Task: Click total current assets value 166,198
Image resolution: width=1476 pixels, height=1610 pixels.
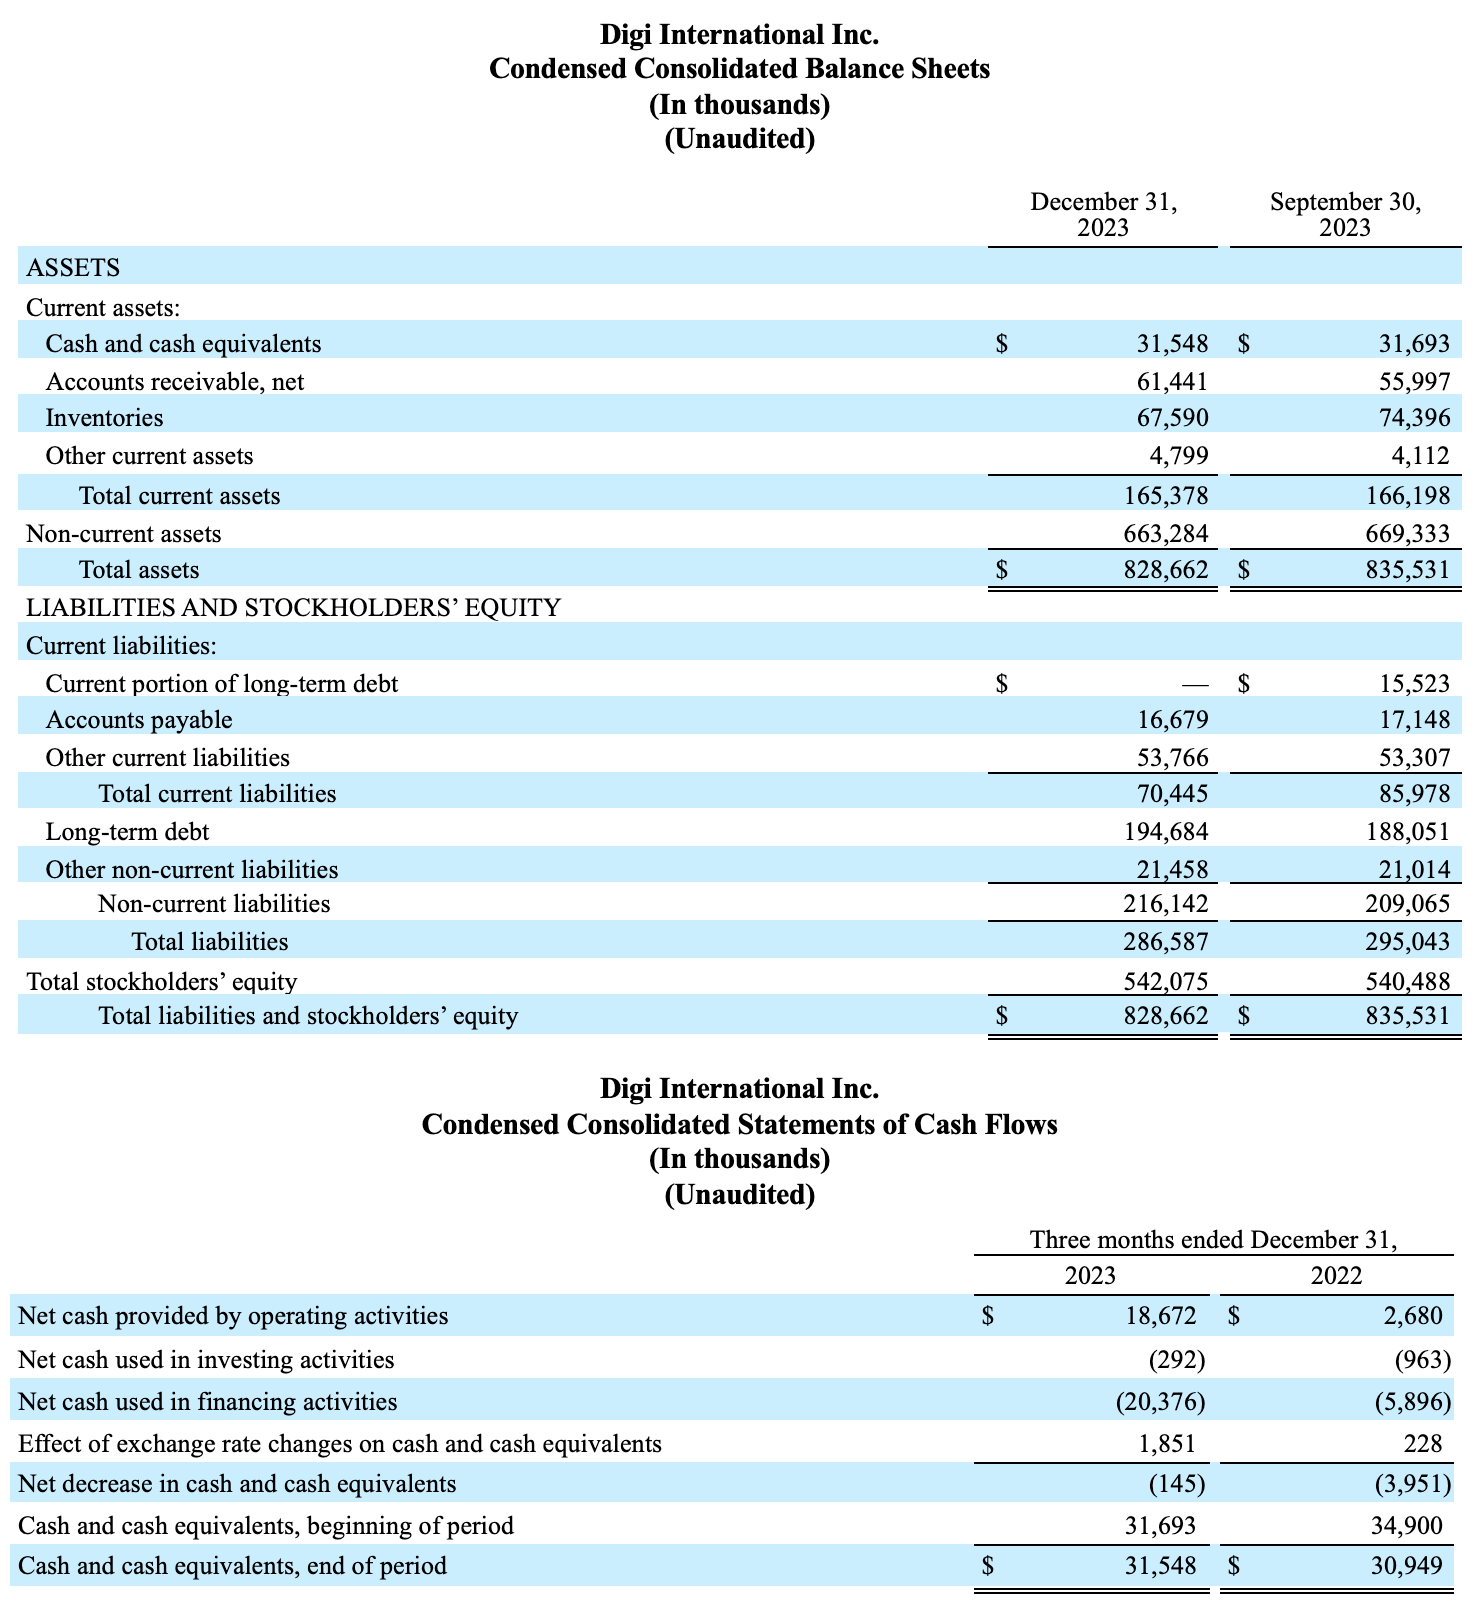Action: pos(1408,496)
